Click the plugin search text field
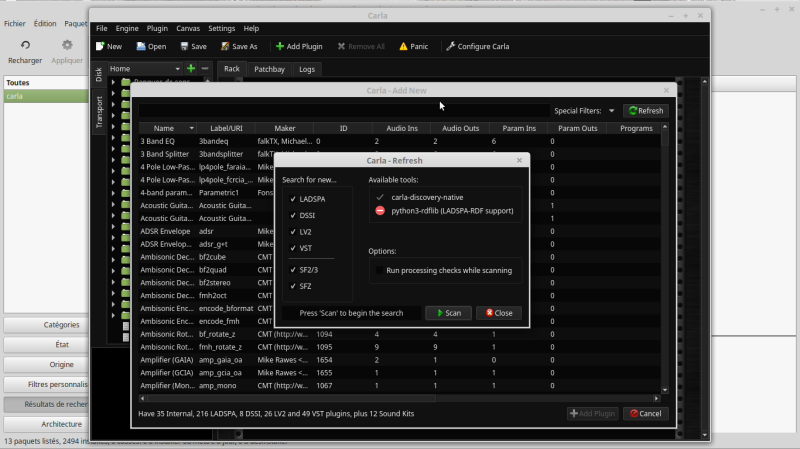Image resolution: width=800 pixels, height=449 pixels. [344, 111]
